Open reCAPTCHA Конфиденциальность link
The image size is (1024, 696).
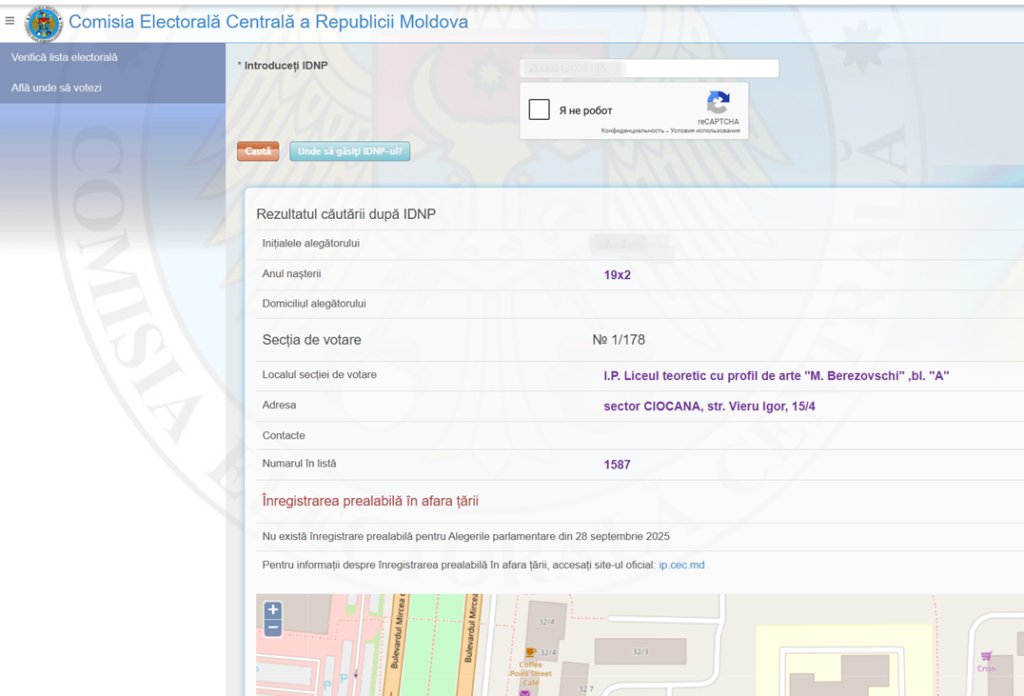click(632, 131)
